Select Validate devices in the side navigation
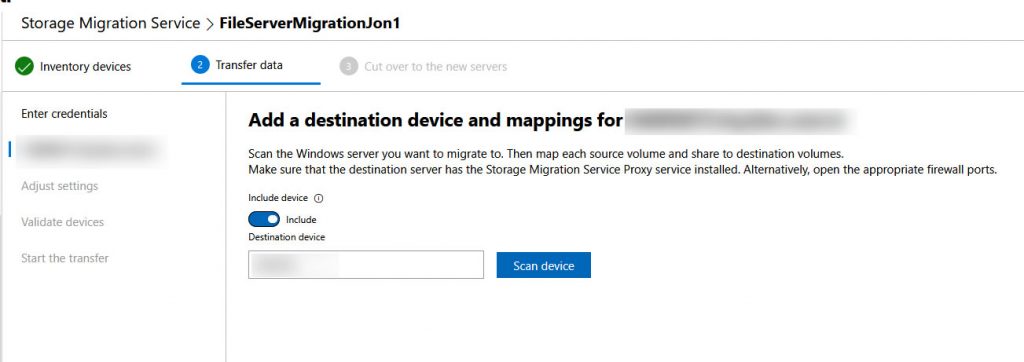Screen dimensions: 1024x362 coord(63,222)
